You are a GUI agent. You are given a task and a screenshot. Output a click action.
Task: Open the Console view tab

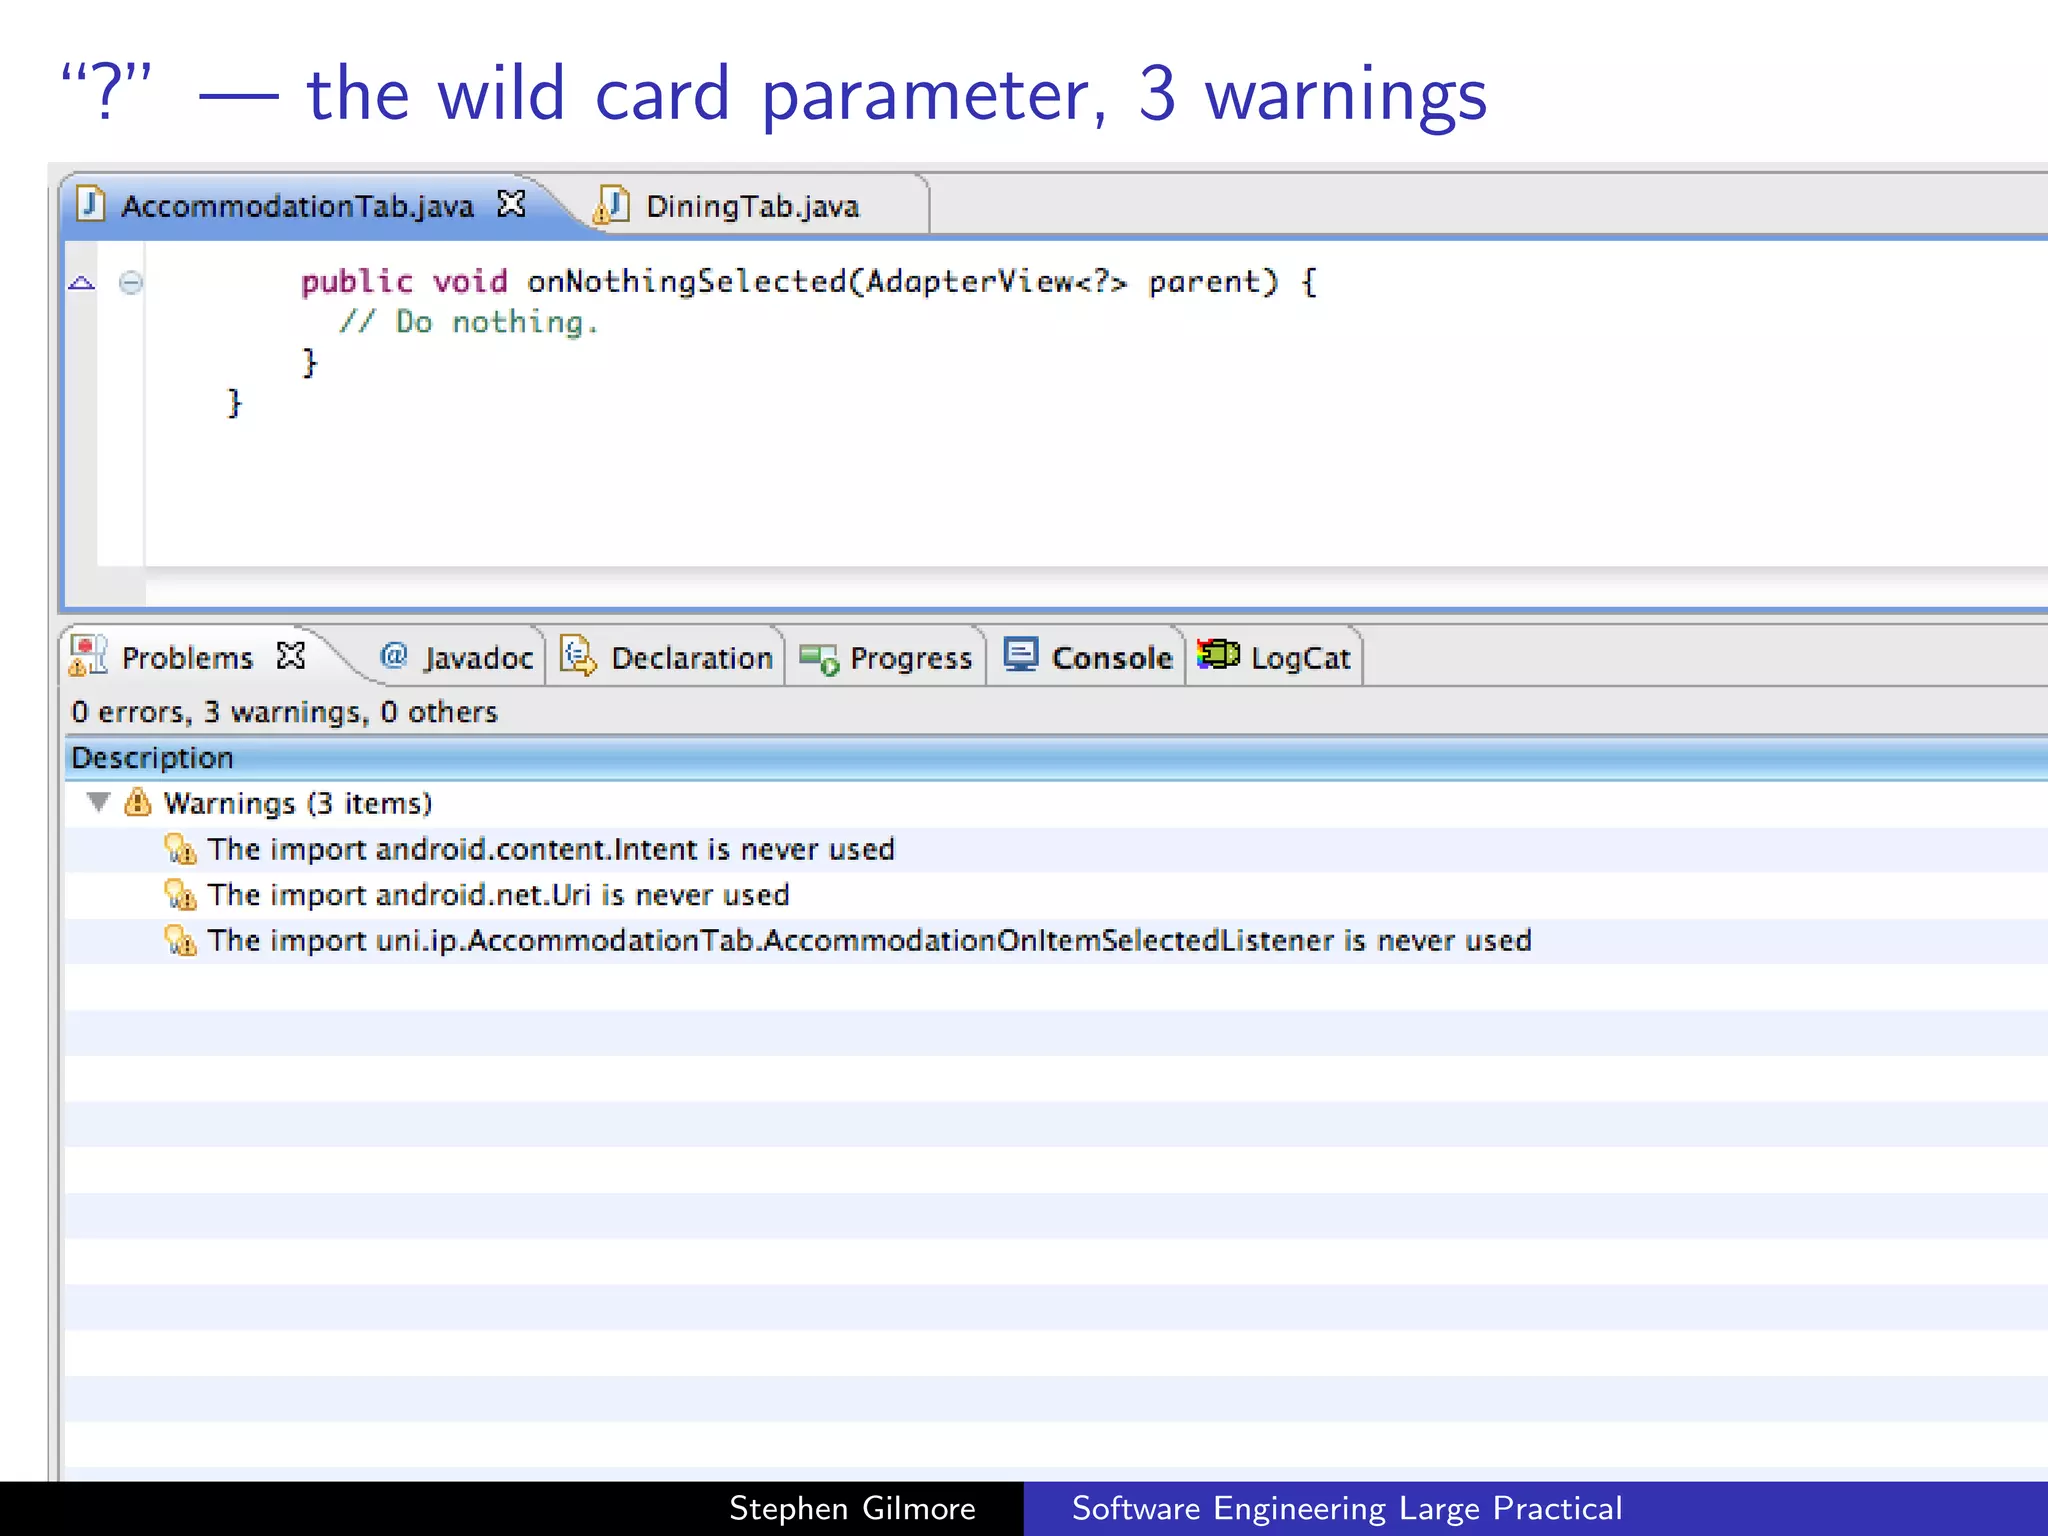coord(1088,658)
